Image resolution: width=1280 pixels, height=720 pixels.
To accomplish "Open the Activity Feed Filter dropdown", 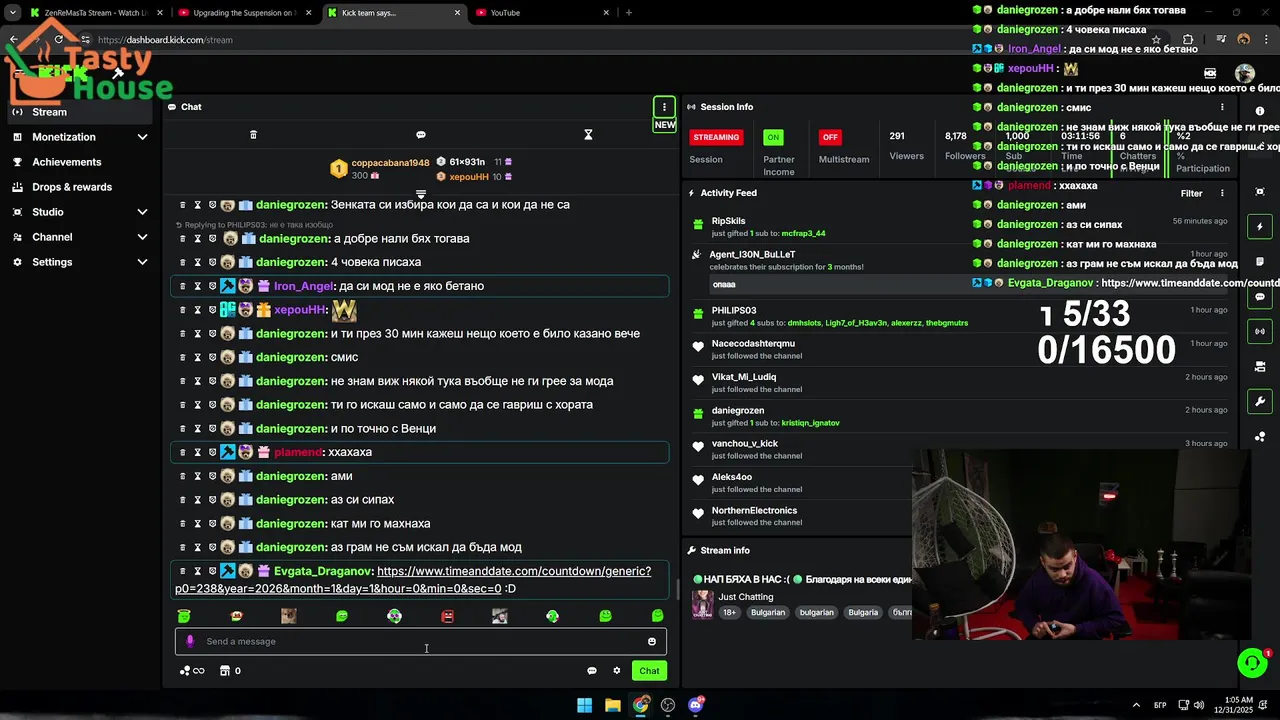I will click(1191, 193).
